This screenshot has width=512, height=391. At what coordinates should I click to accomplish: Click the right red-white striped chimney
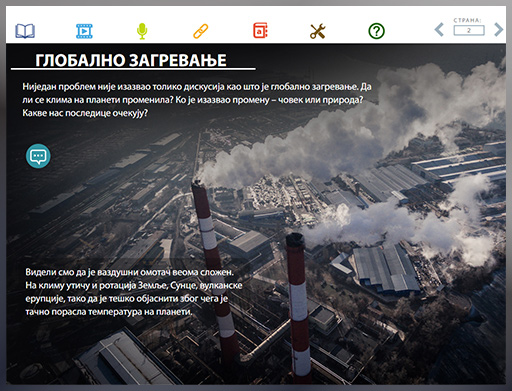click(x=299, y=307)
